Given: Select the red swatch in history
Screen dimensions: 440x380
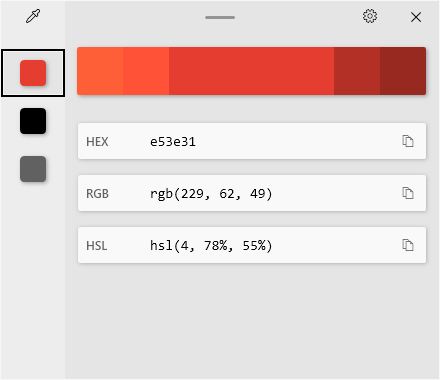Looking at the screenshot, I should 33,73.
